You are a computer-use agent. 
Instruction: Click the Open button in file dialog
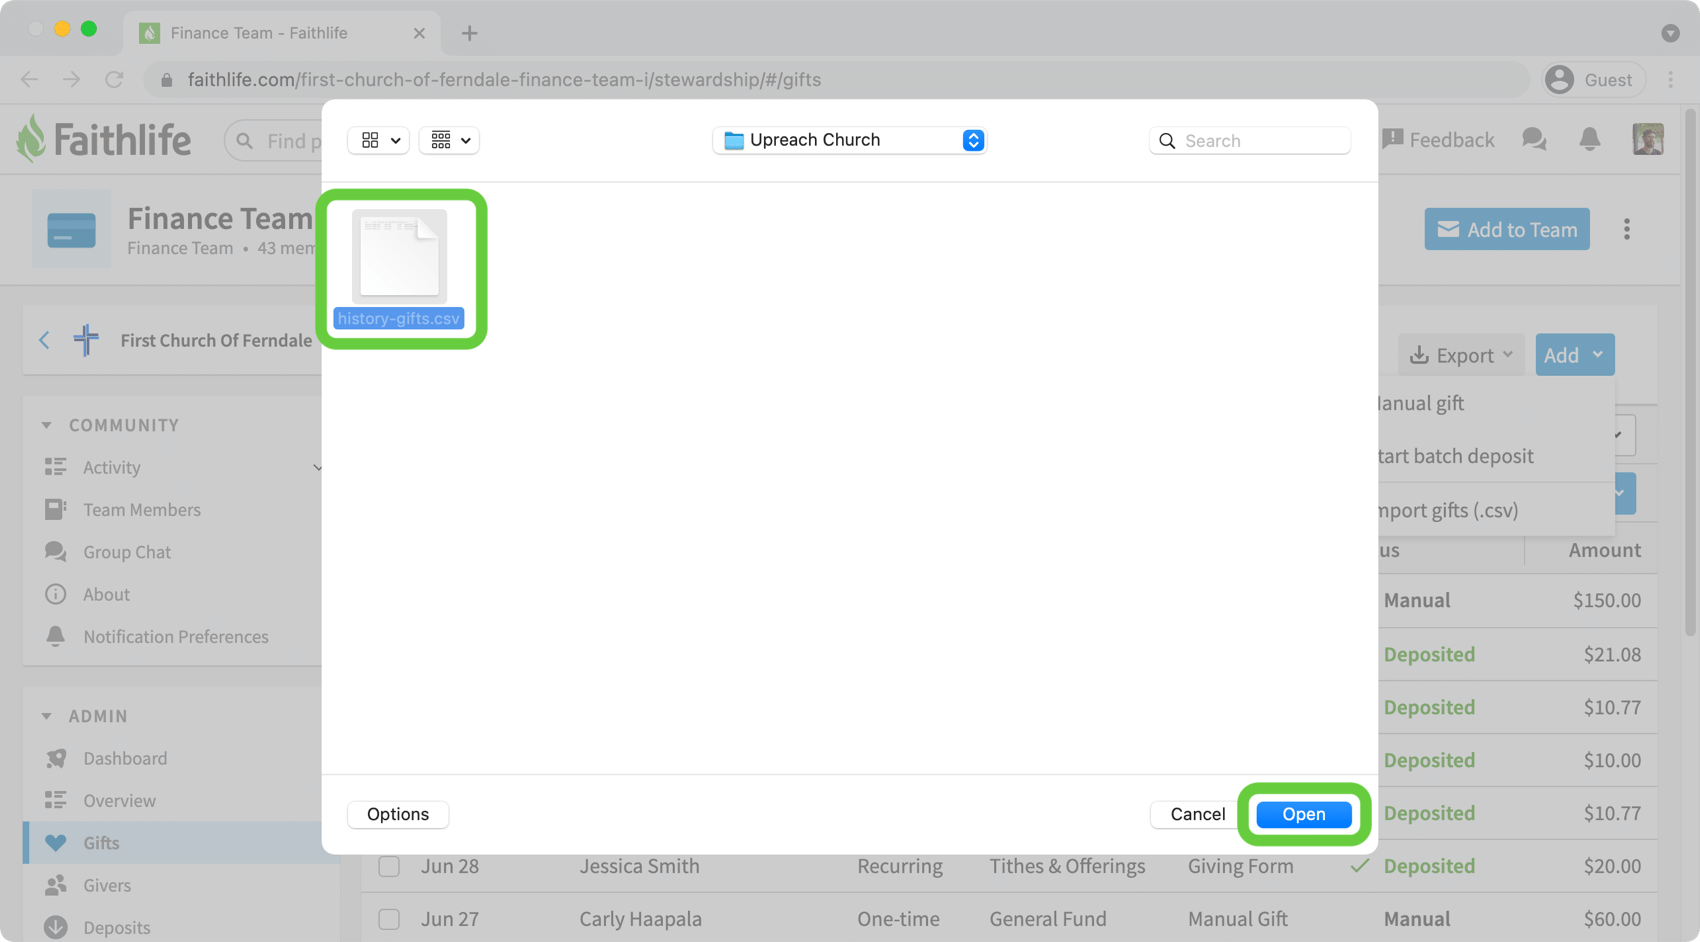point(1303,814)
